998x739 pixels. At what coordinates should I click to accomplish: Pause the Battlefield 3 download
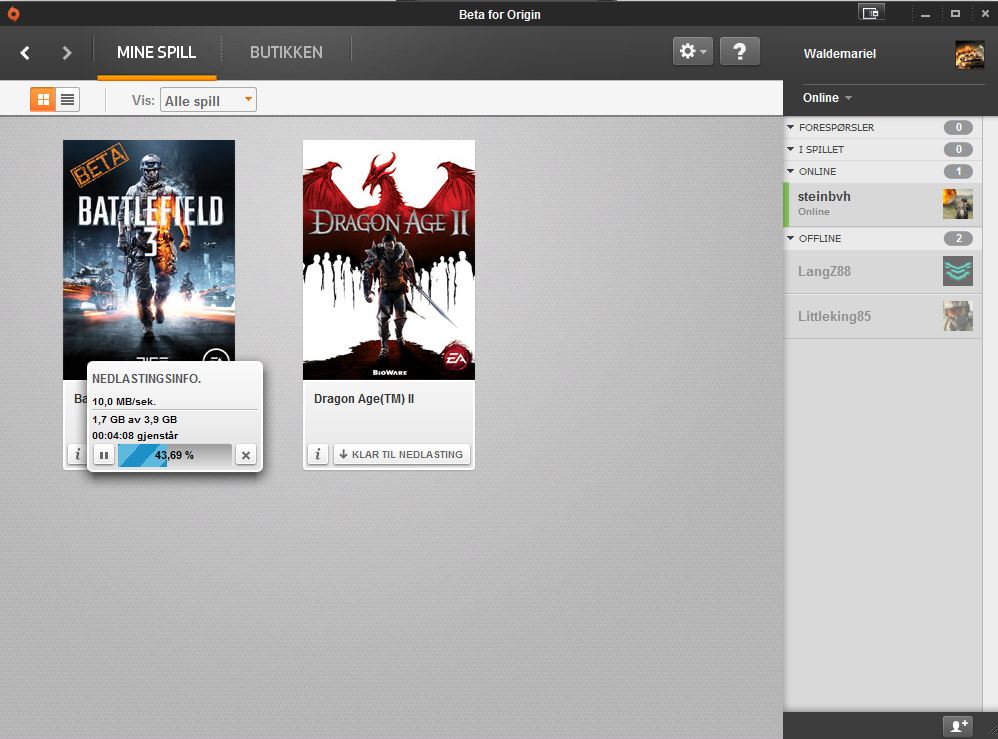coord(103,455)
